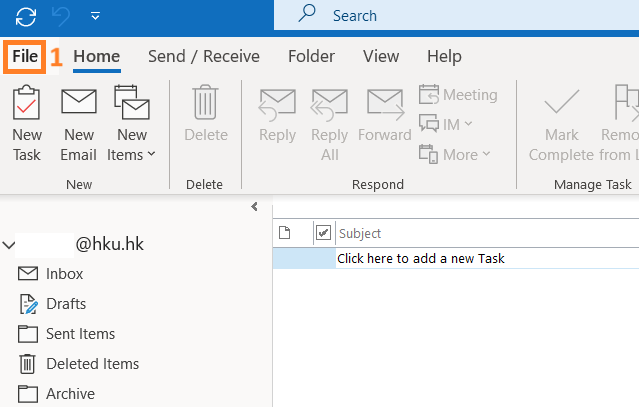Open the Deleted Items folder
Viewport: 640px width, 410px height.
(78, 364)
